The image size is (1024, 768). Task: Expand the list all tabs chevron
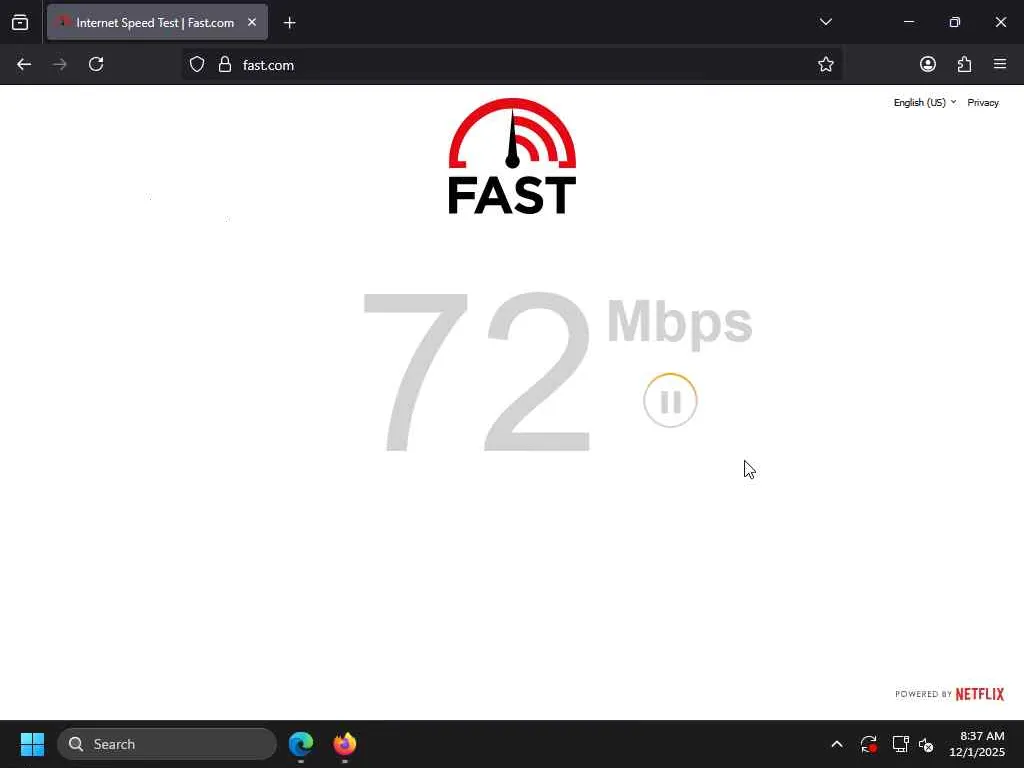(825, 22)
